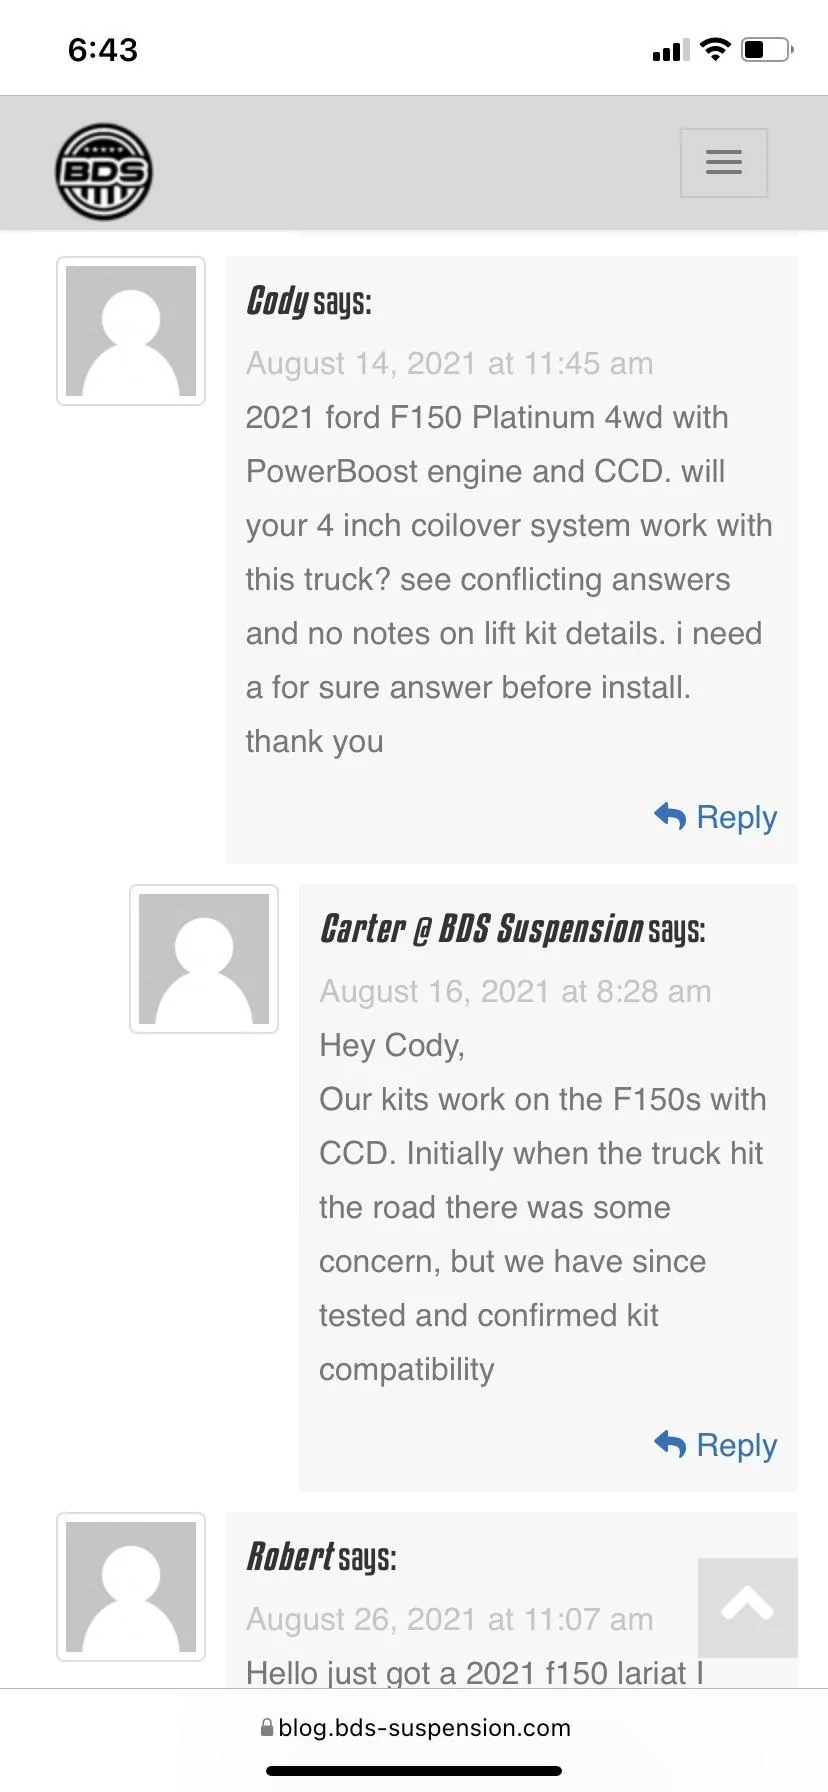The width and height of the screenshot is (828, 1792).
Task: Tap the reply arrow icon in Carter's comment
Action: coord(670,1445)
